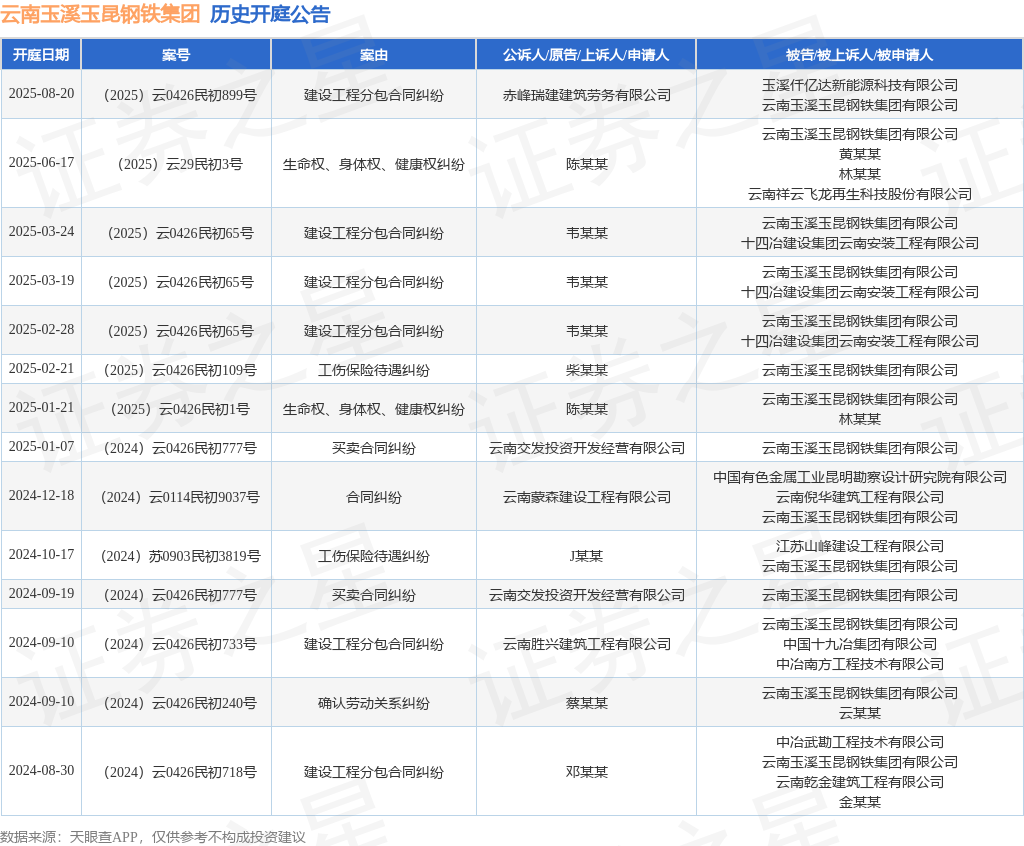Click defendant 林某某 in the 2025-01-21 row

click(859, 419)
